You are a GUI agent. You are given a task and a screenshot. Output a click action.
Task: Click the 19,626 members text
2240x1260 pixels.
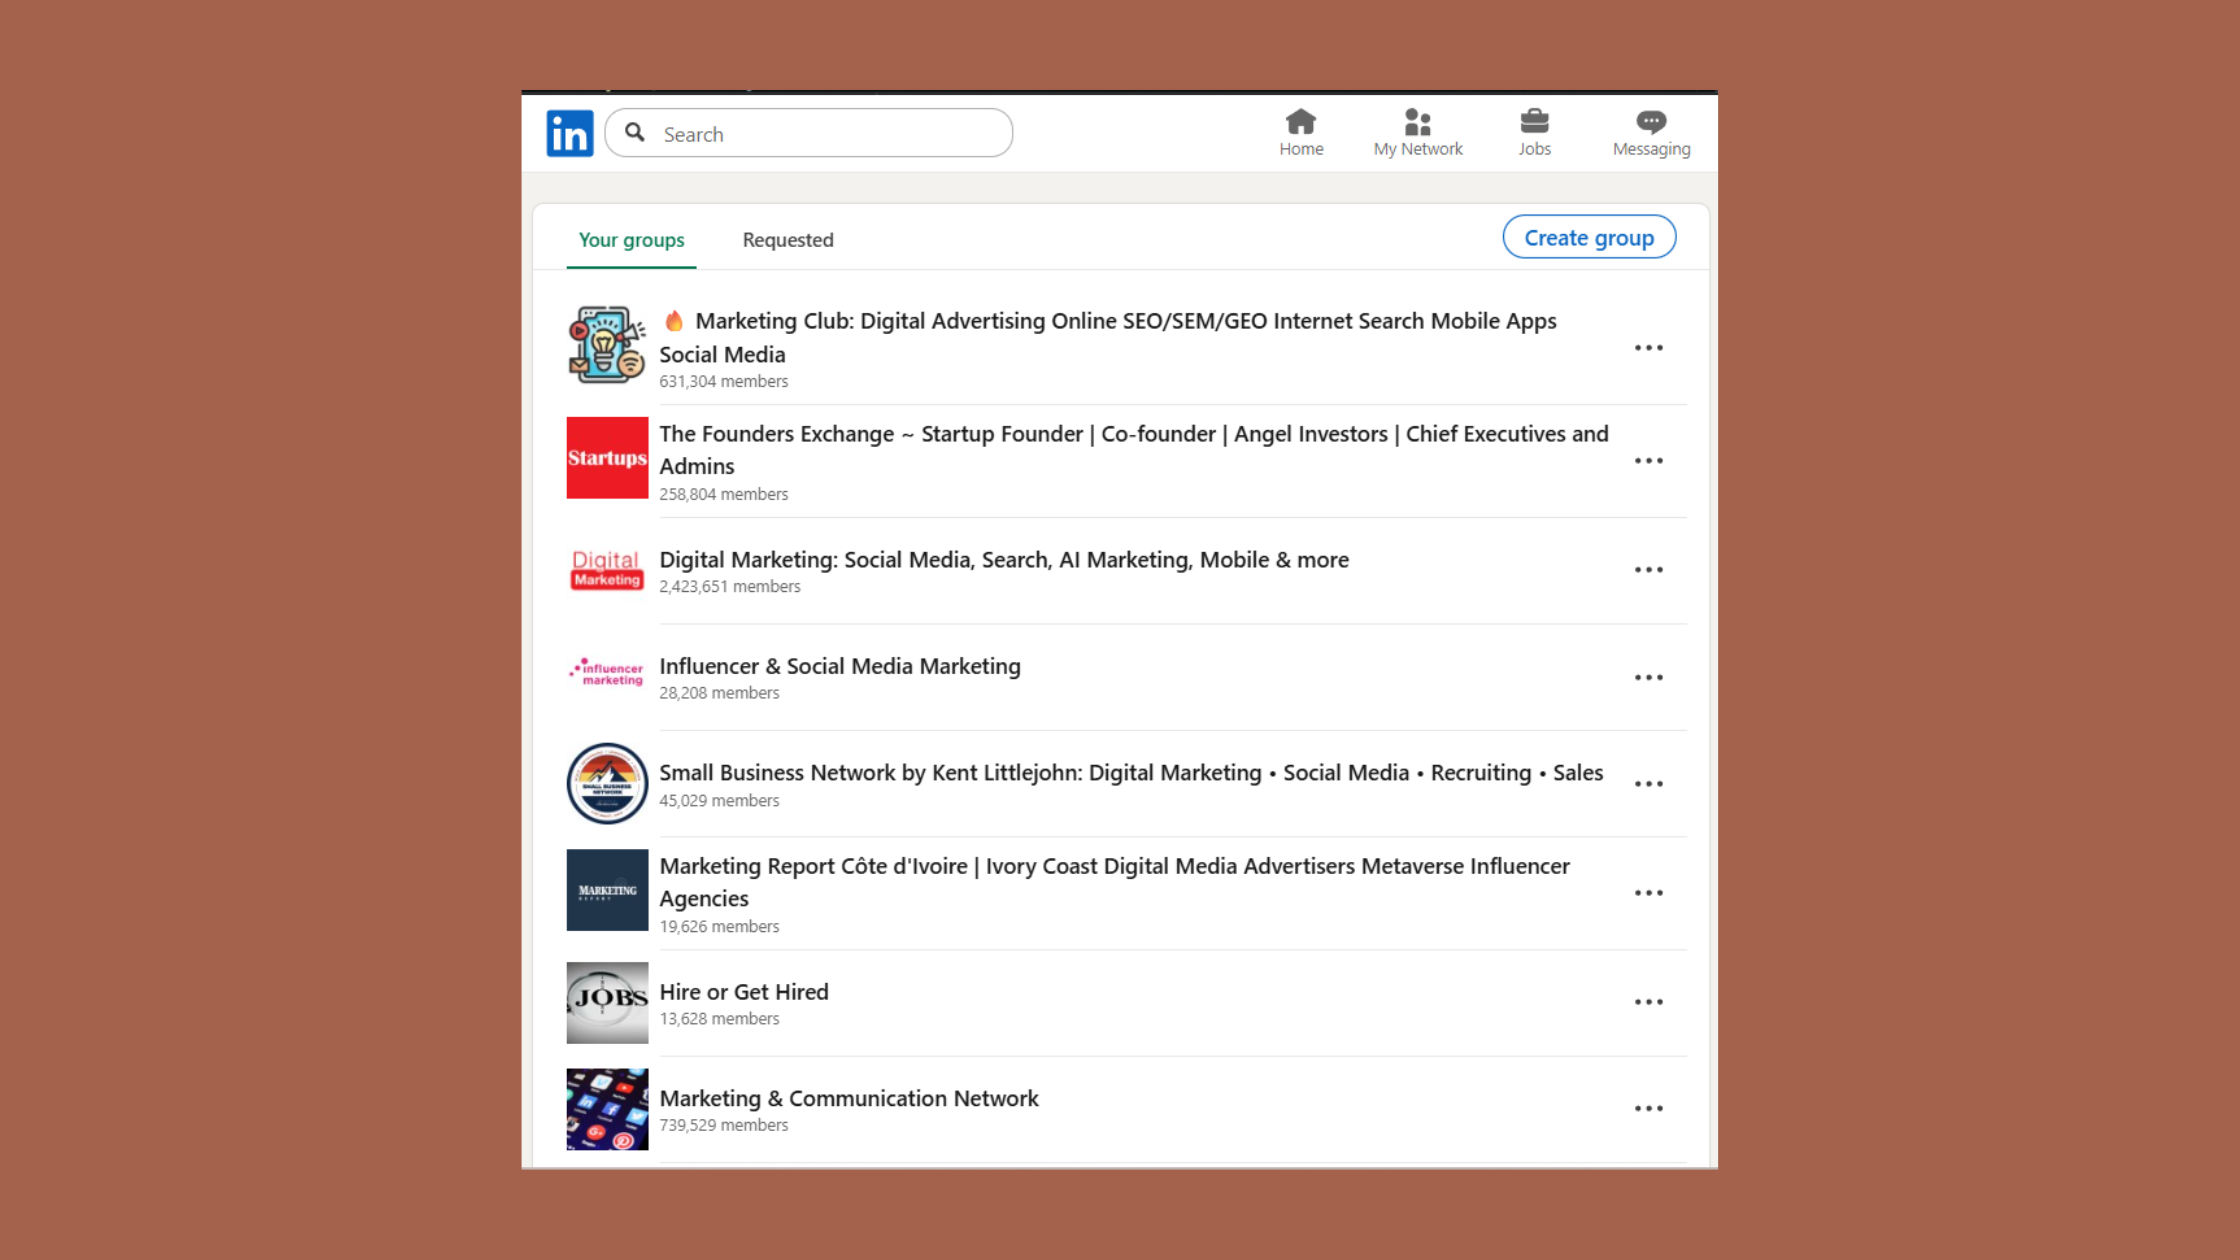(x=719, y=926)
